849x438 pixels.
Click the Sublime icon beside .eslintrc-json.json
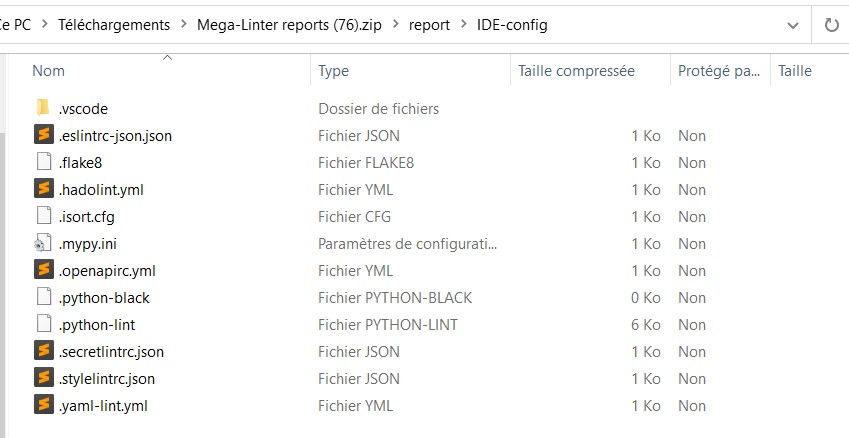click(x=42, y=135)
